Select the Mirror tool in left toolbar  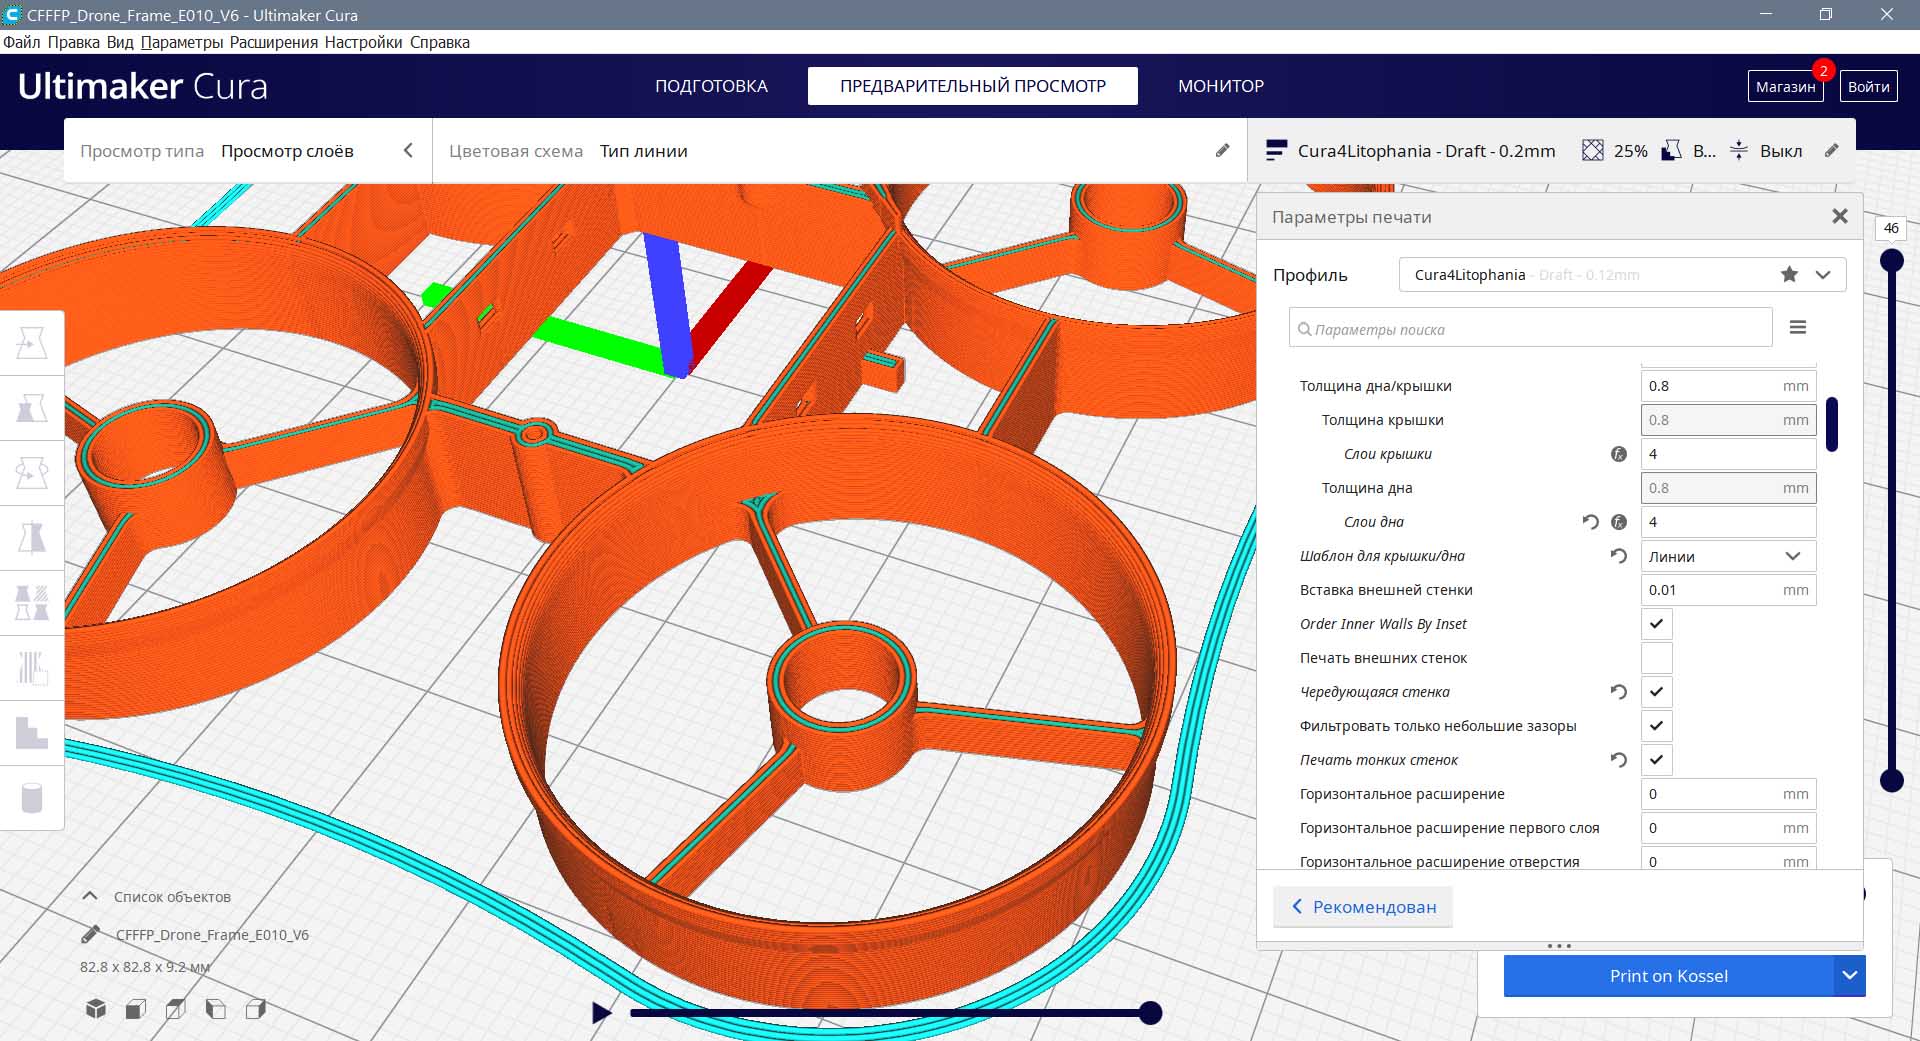[x=32, y=537]
